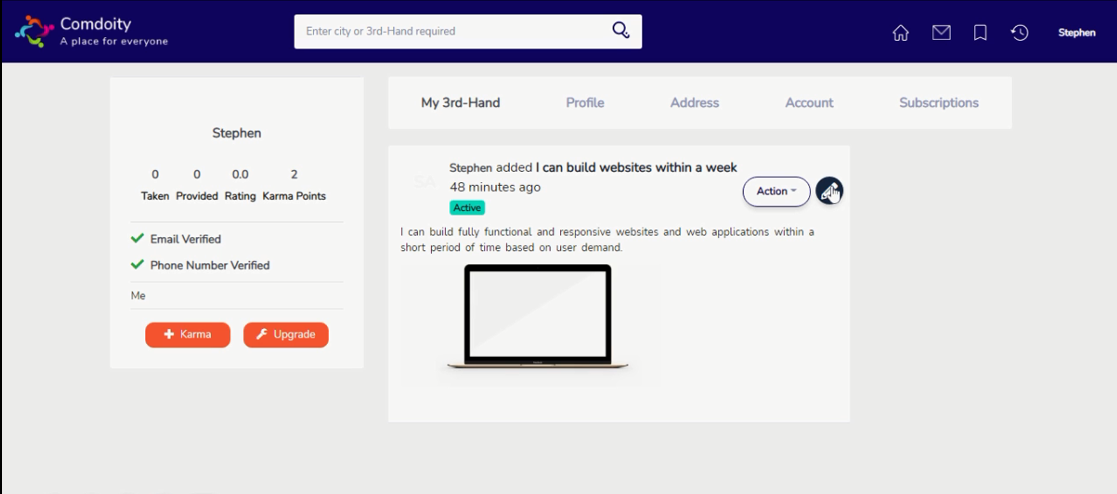Click the Karma Points count
This screenshot has width=1117, height=494.
click(x=294, y=175)
